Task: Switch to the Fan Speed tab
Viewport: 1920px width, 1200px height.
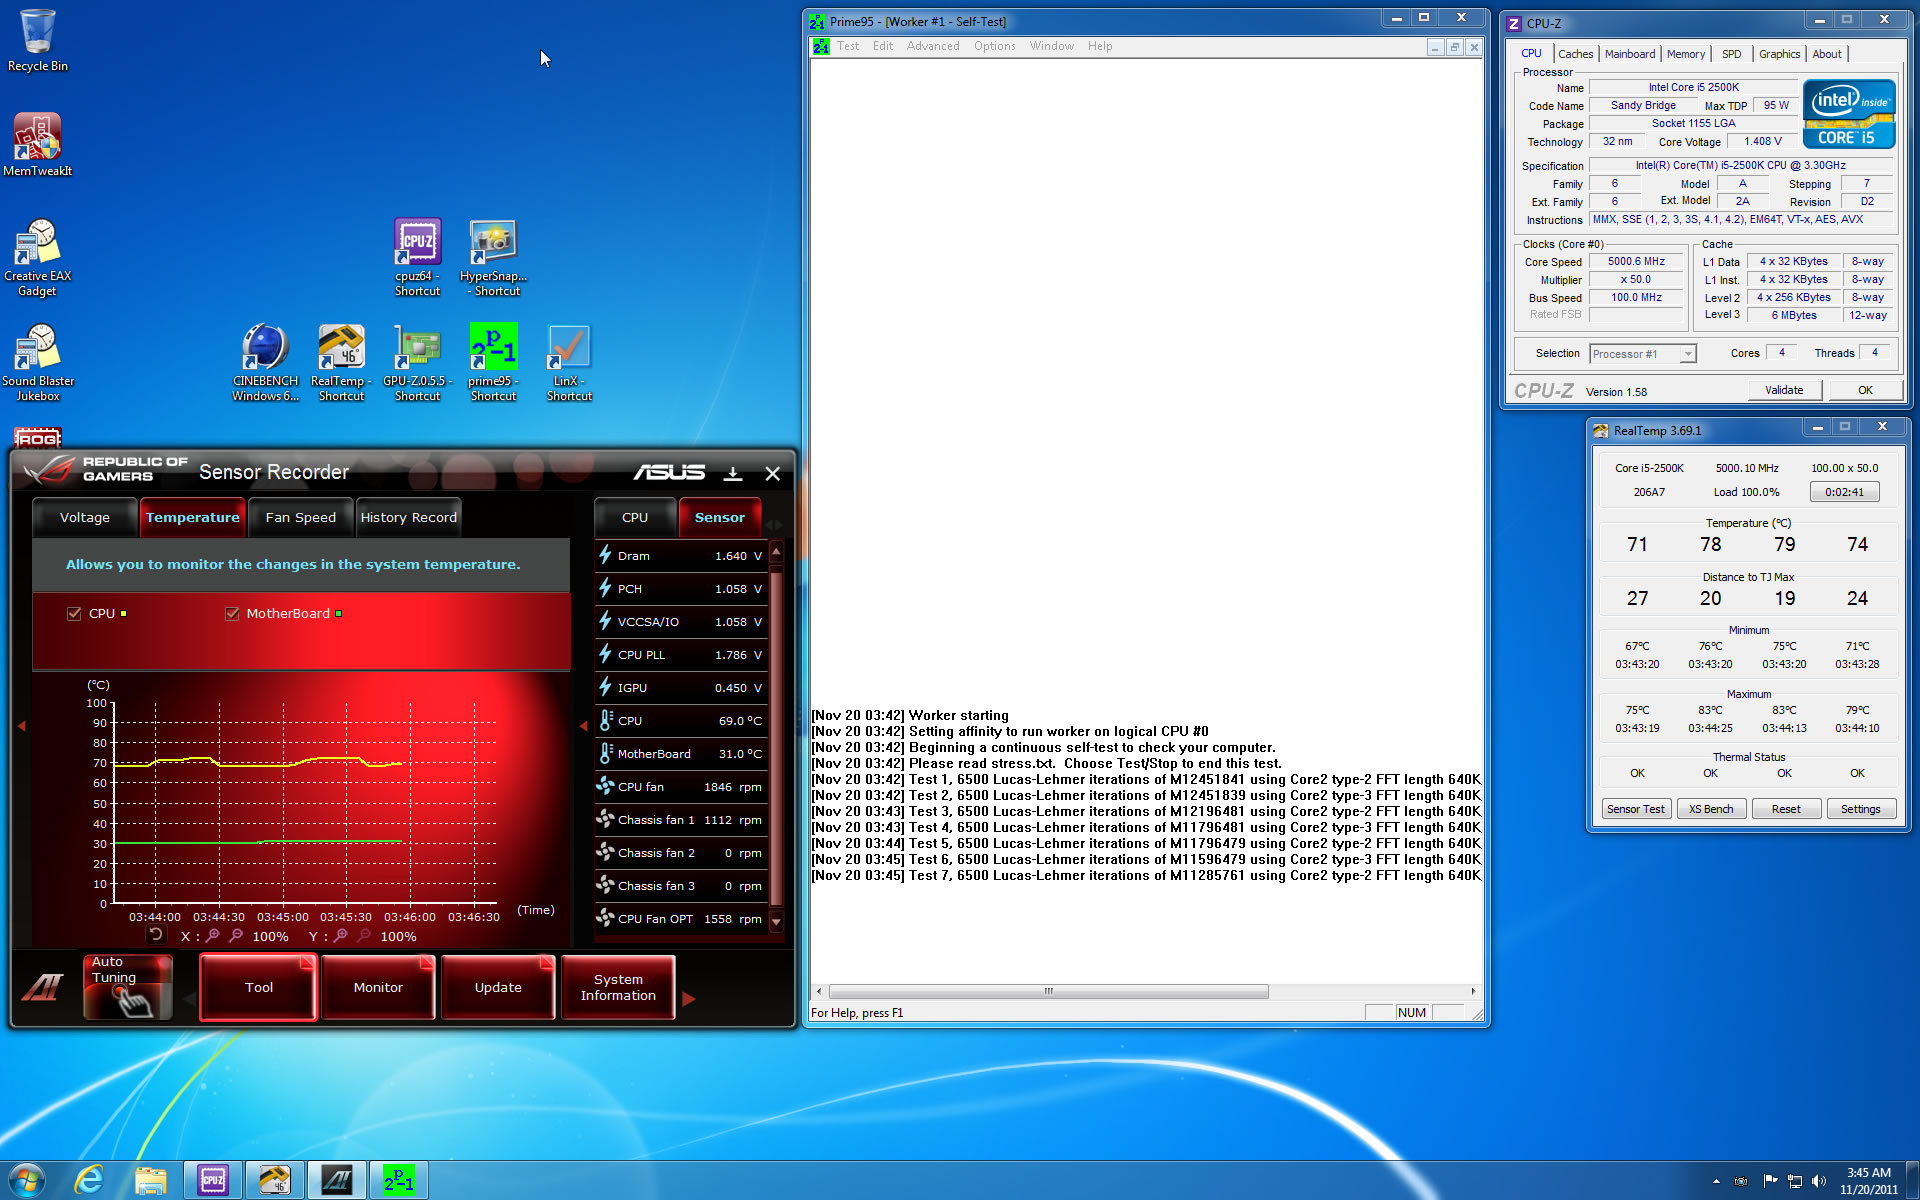Action: tap(301, 517)
